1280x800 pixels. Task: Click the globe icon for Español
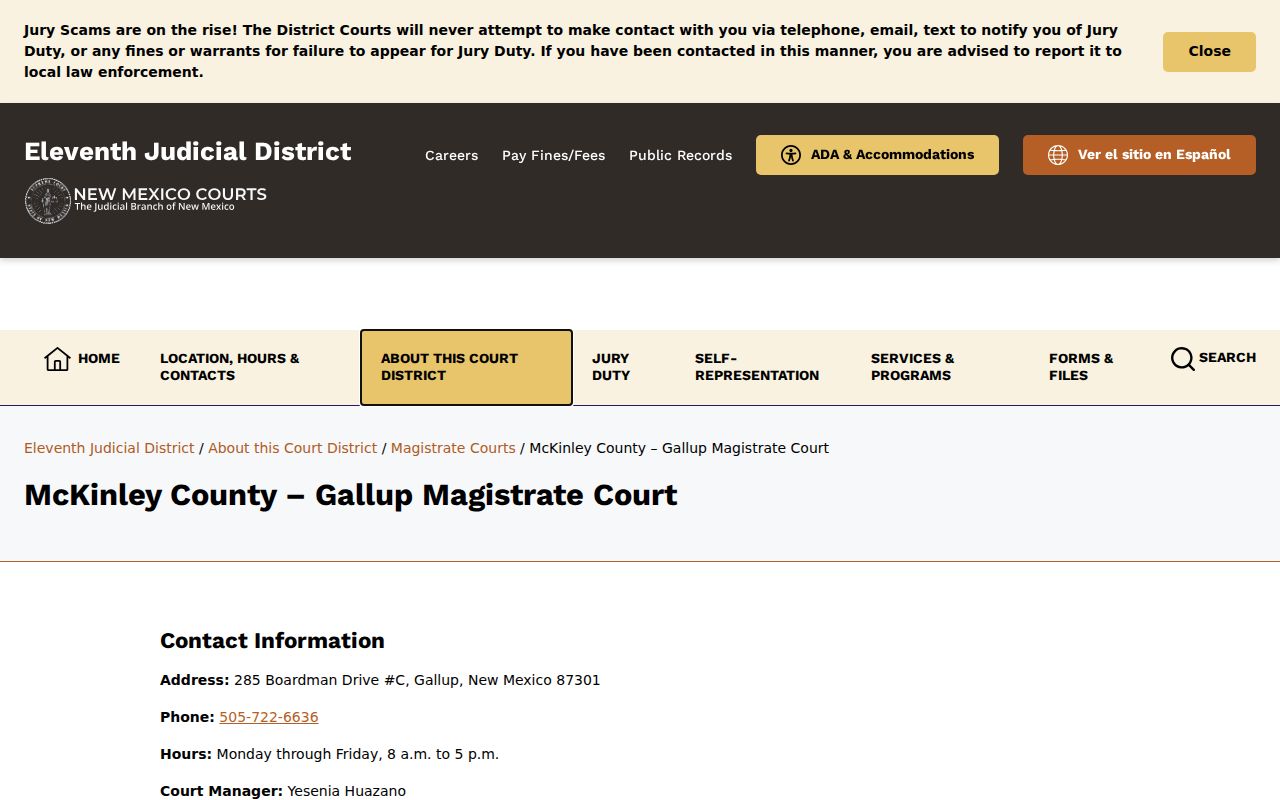[x=1058, y=155]
